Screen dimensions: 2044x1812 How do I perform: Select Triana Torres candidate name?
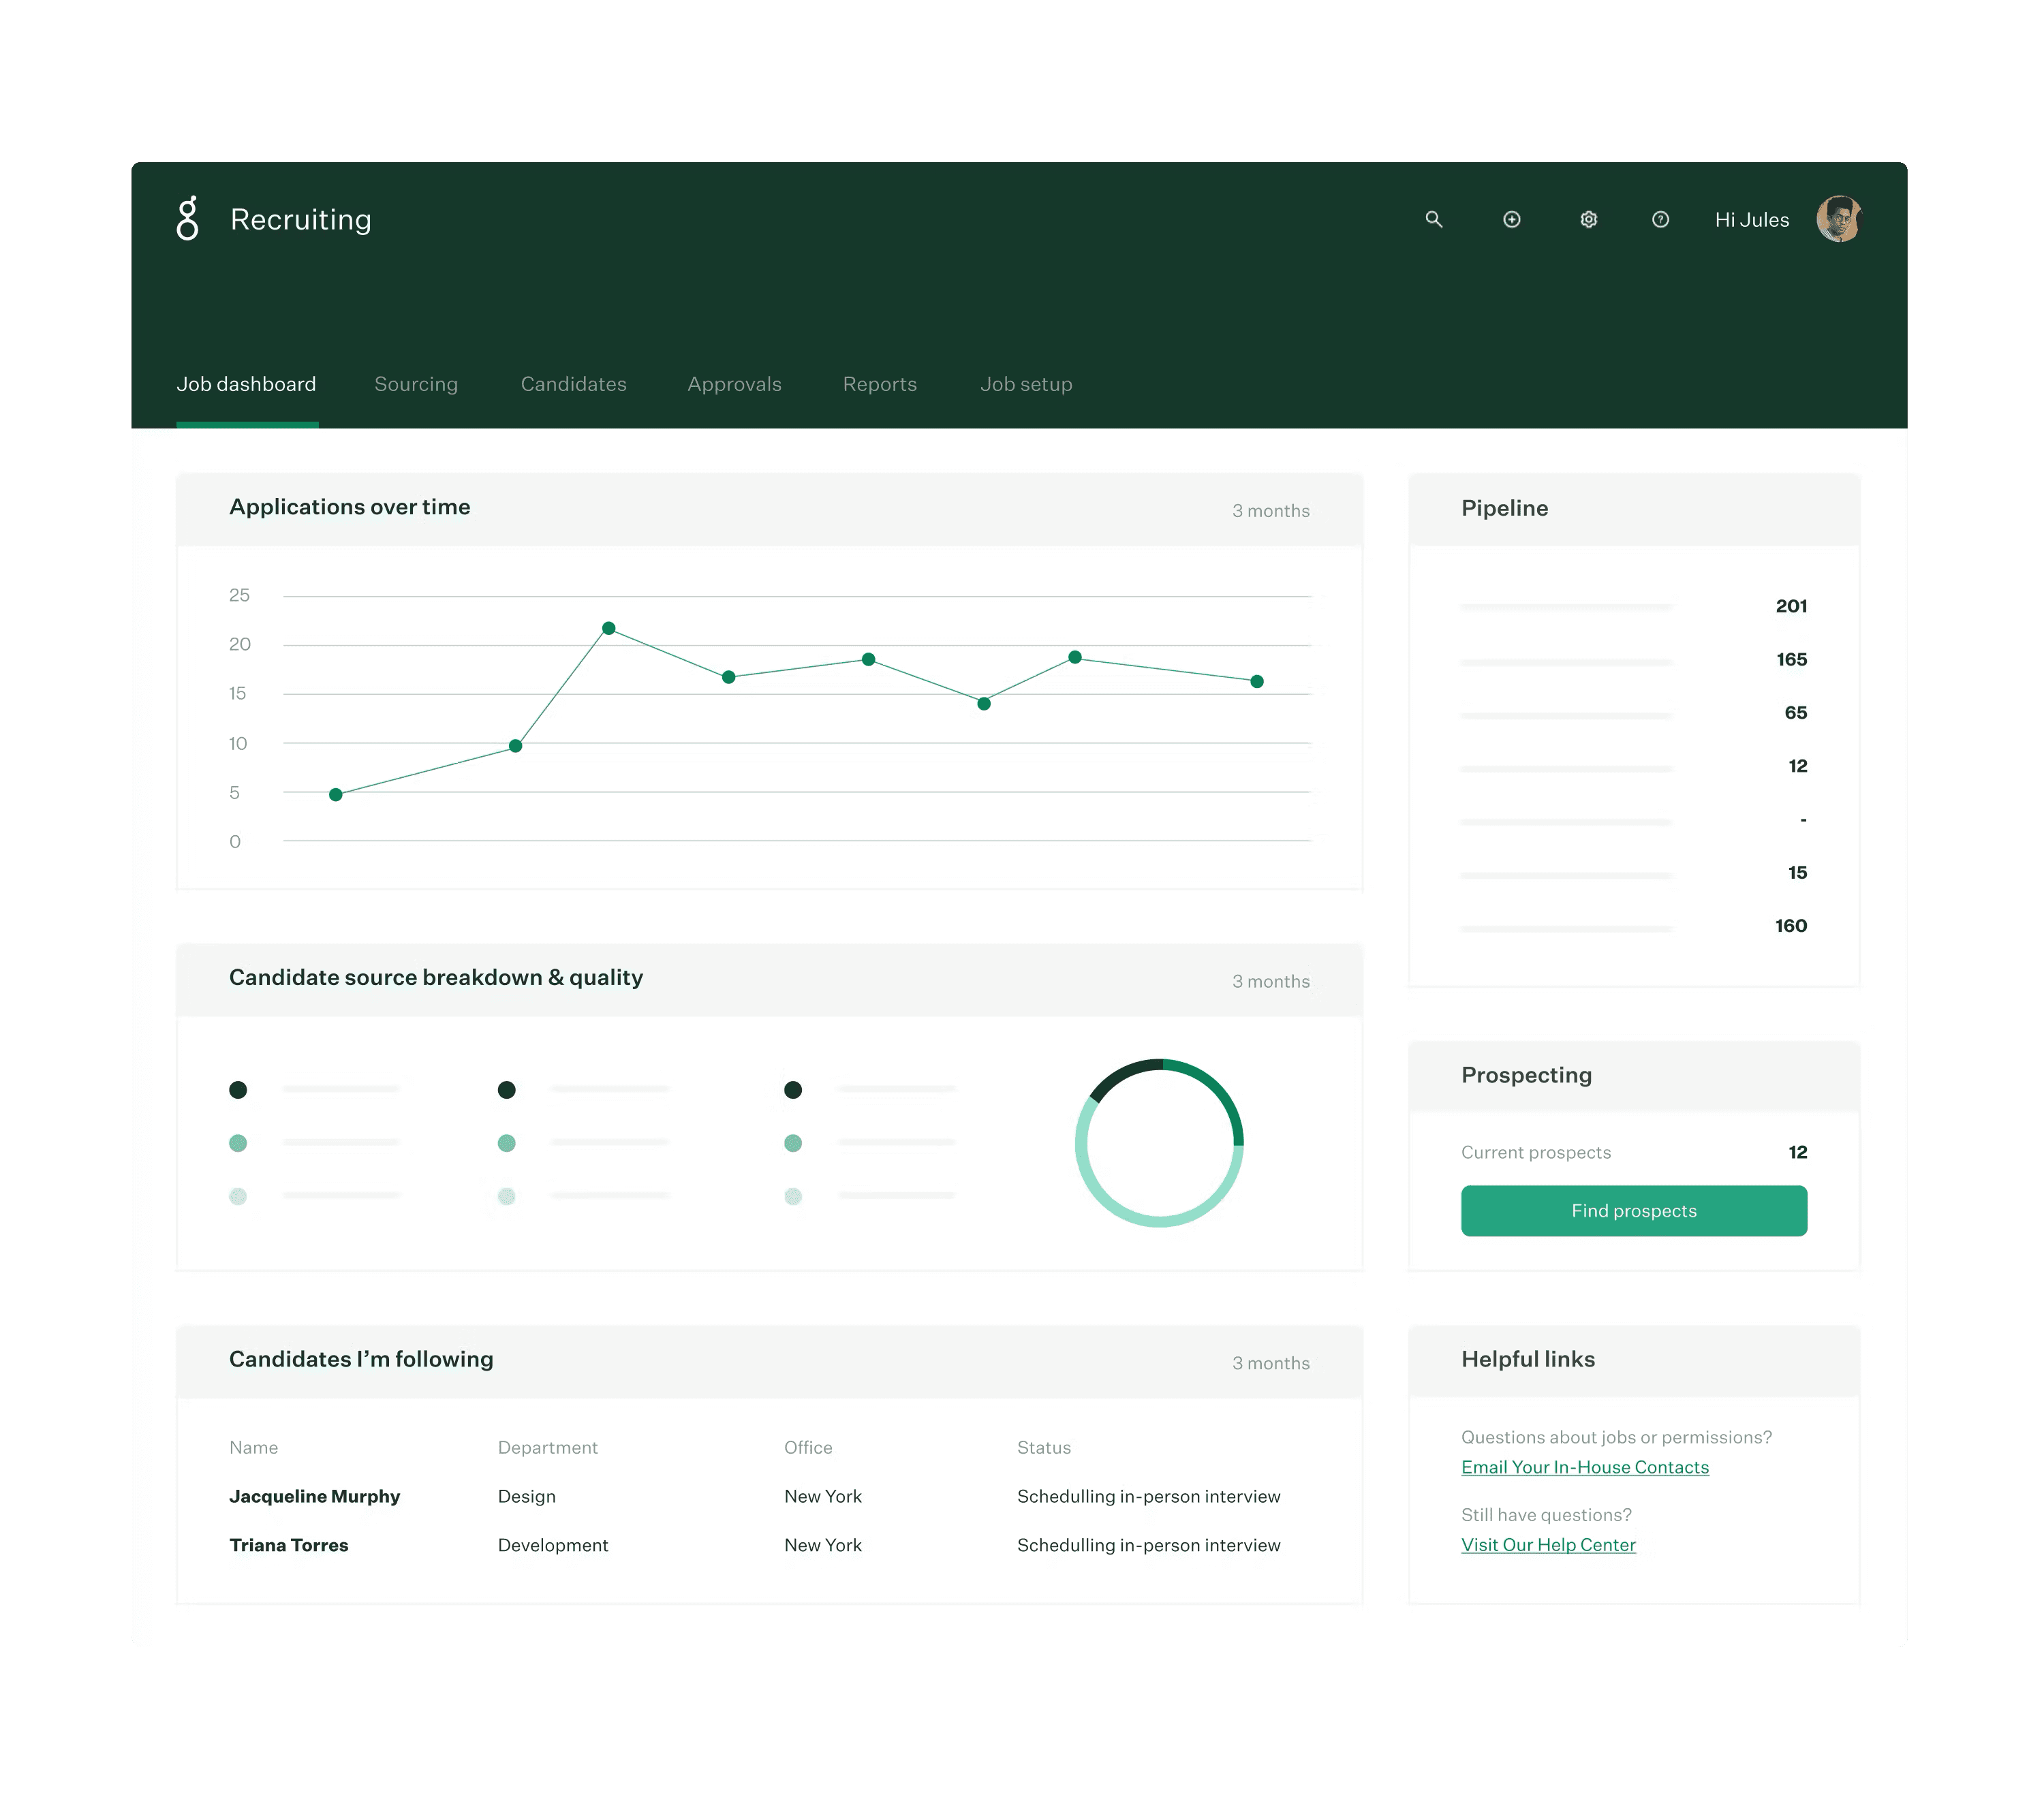pyautogui.click(x=289, y=1545)
